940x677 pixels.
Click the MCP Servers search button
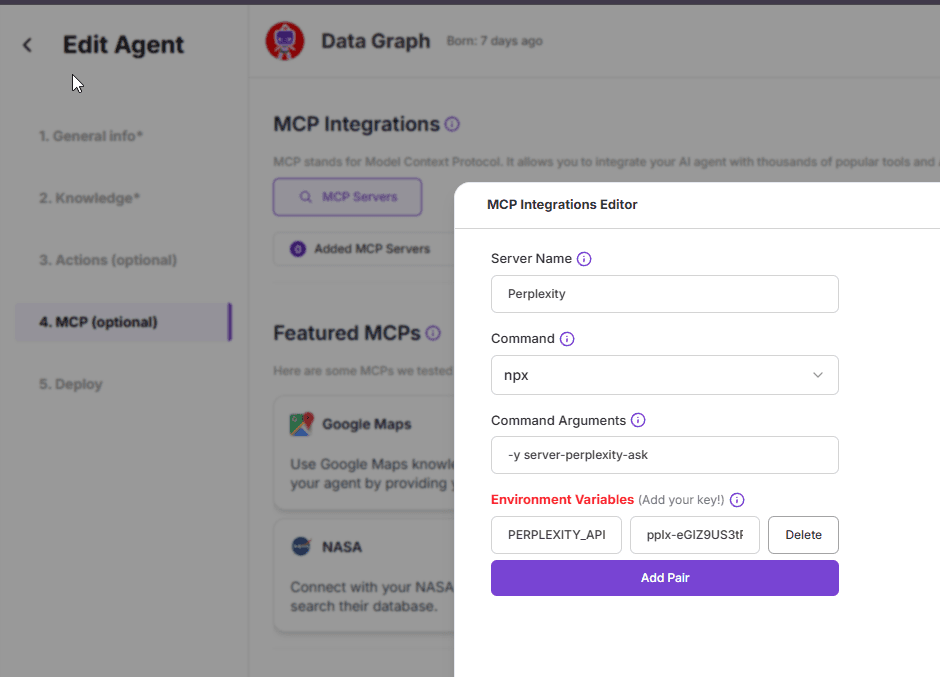tap(347, 197)
